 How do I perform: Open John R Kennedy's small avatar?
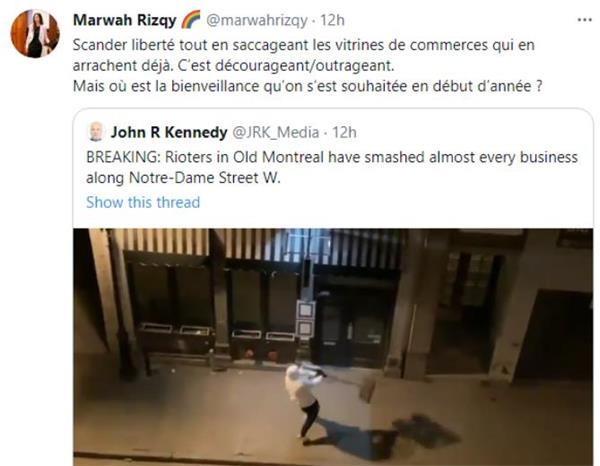(x=96, y=132)
